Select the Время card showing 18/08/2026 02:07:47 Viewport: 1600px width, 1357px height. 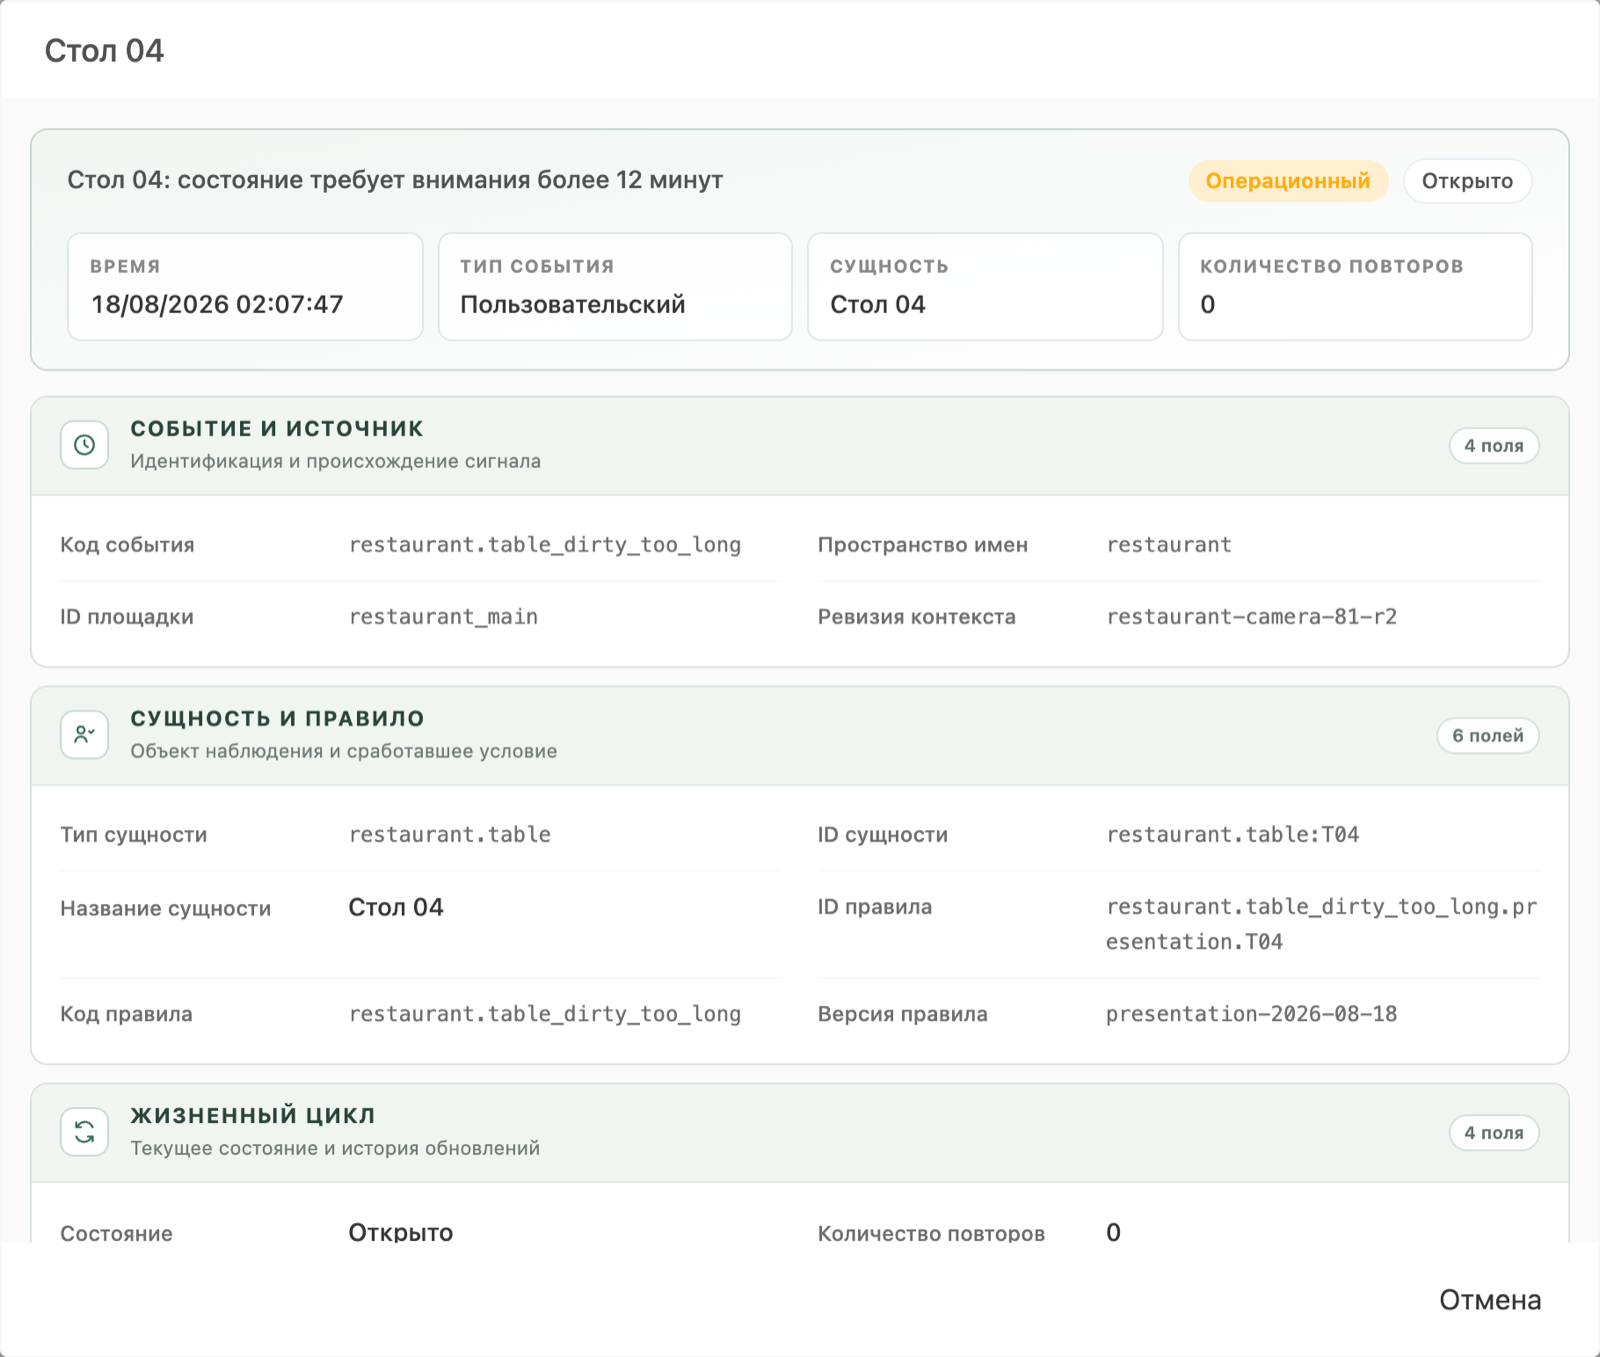245,287
